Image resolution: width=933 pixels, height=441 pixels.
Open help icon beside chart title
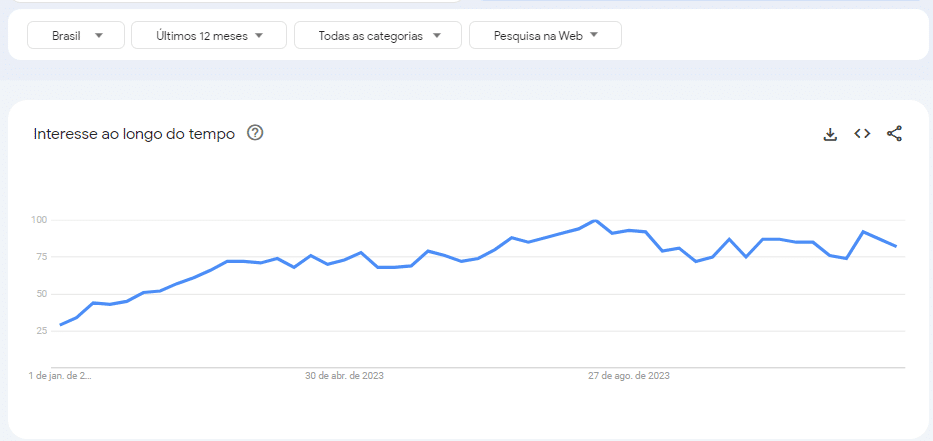pyautogui.click(x=255, y=133)
